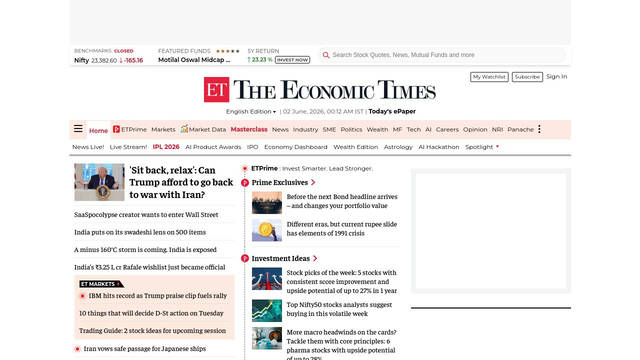Open the Opinion menu

pos(475,129)
